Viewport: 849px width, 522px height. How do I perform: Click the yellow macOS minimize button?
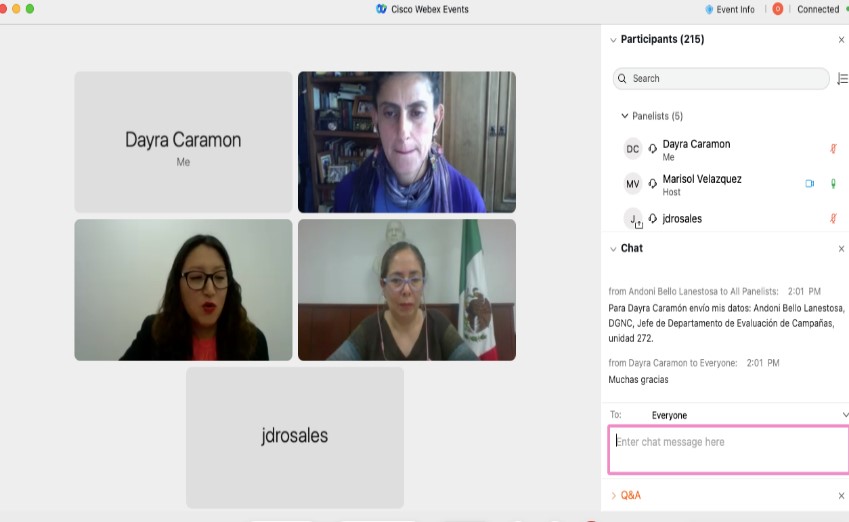[x=16, y=9]
